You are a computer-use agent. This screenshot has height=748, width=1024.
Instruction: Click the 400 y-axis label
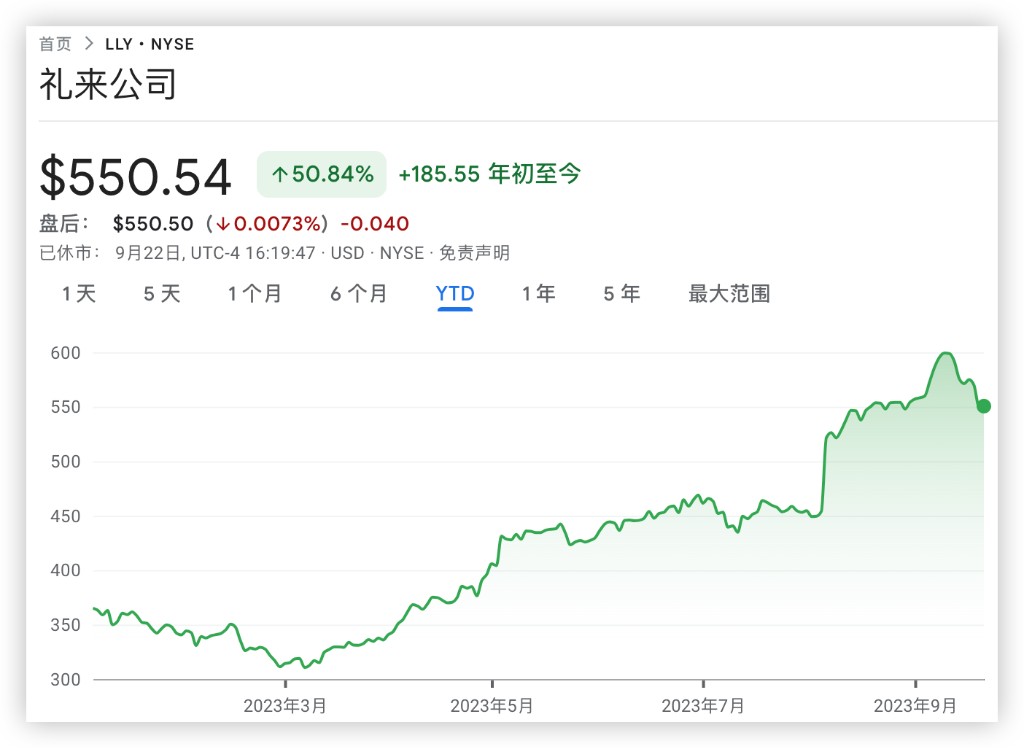click(x=65, y=570)
